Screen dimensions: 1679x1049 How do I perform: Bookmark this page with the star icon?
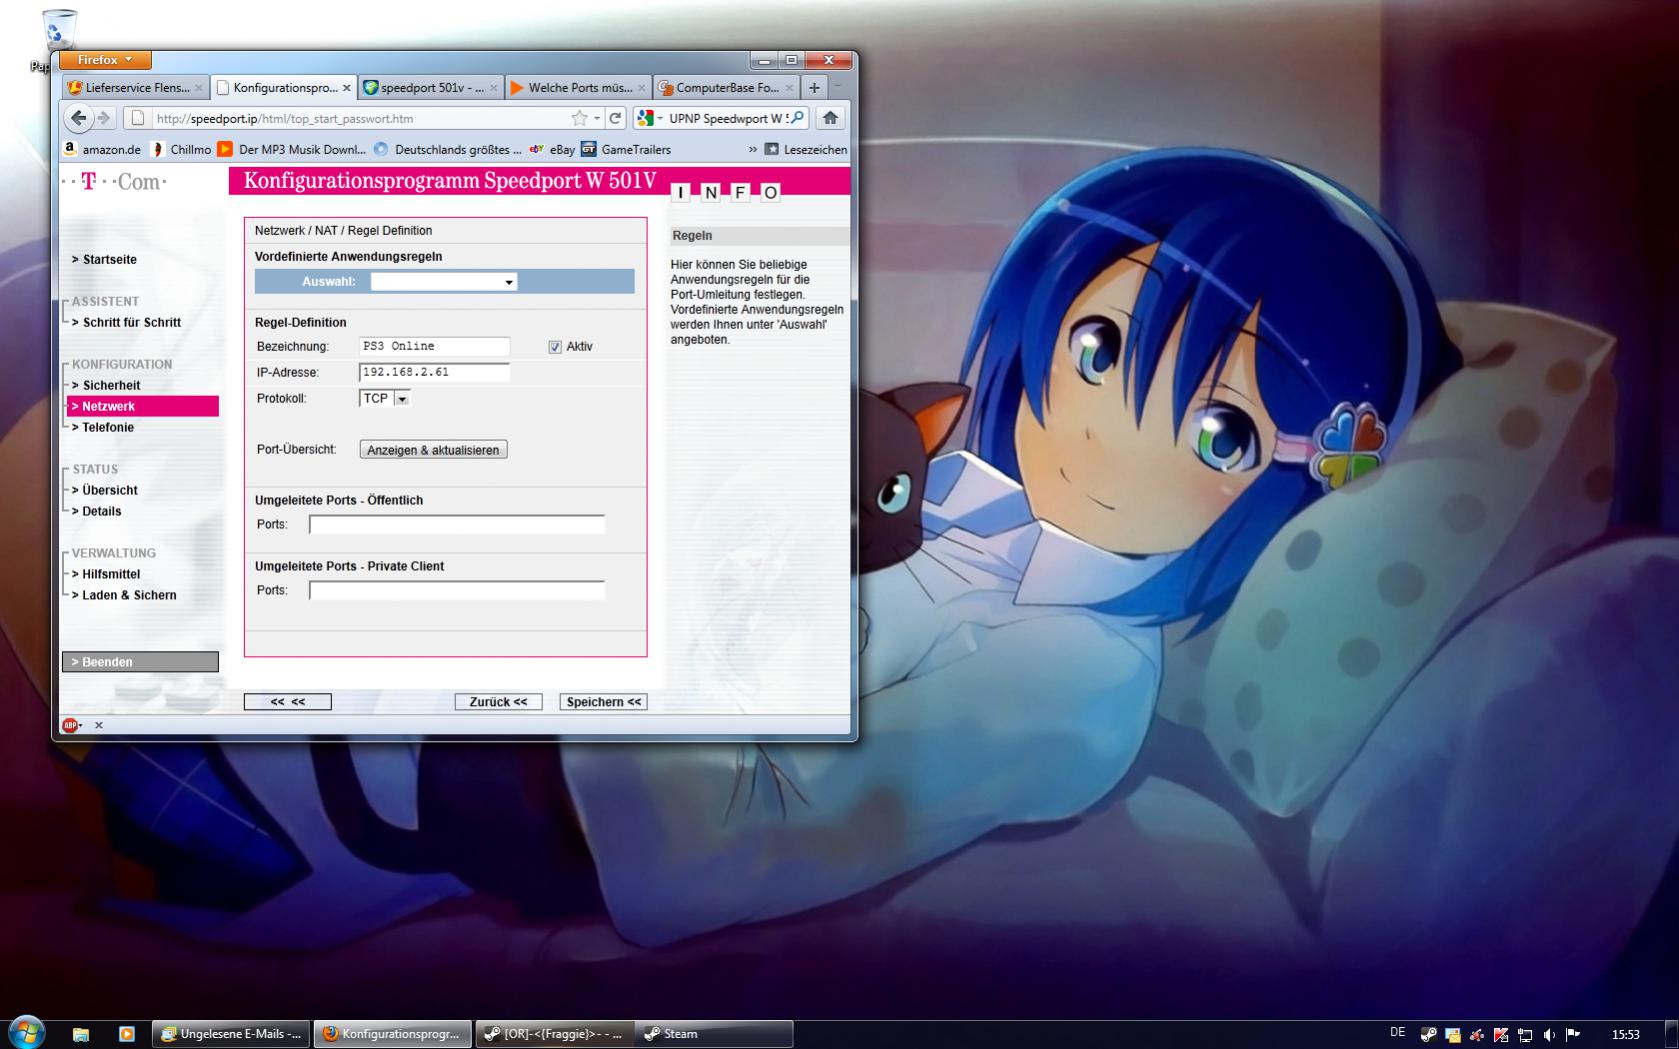579,118
